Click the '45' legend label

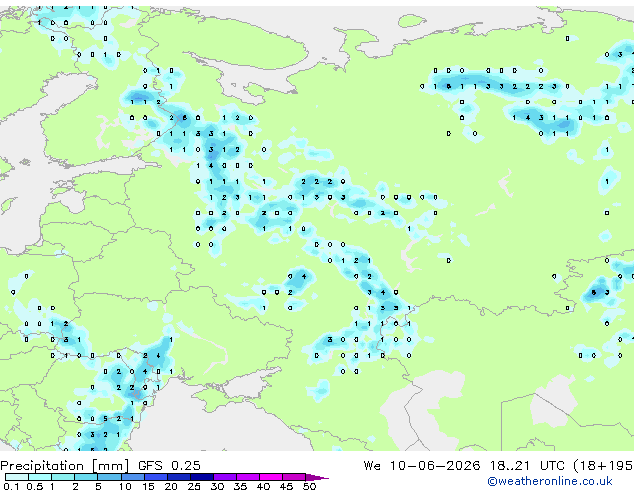click(x=286, y=486)
